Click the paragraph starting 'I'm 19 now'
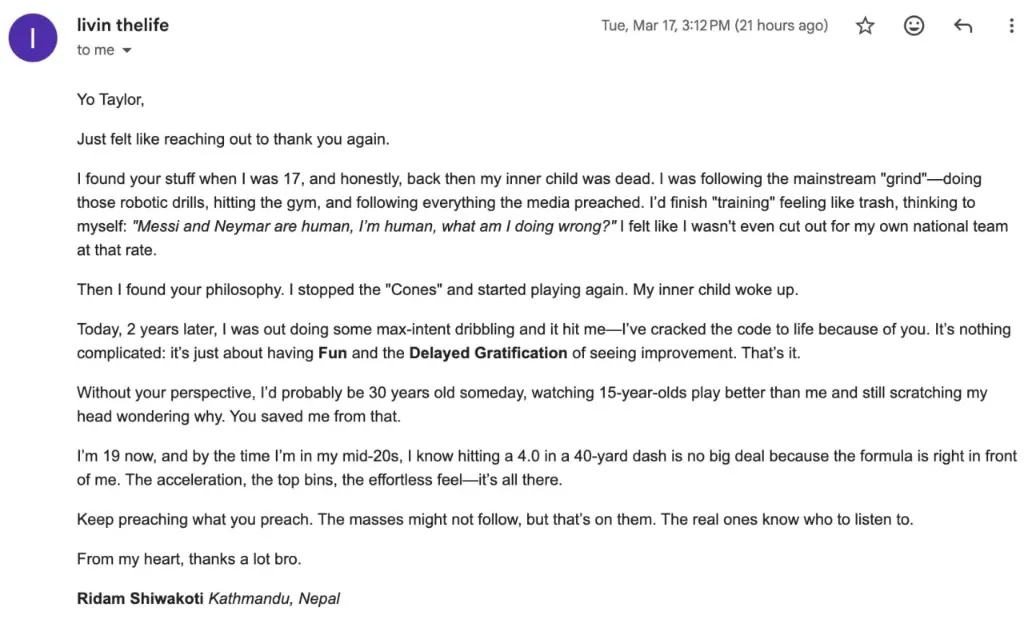1024x635 pixels. 547,468
